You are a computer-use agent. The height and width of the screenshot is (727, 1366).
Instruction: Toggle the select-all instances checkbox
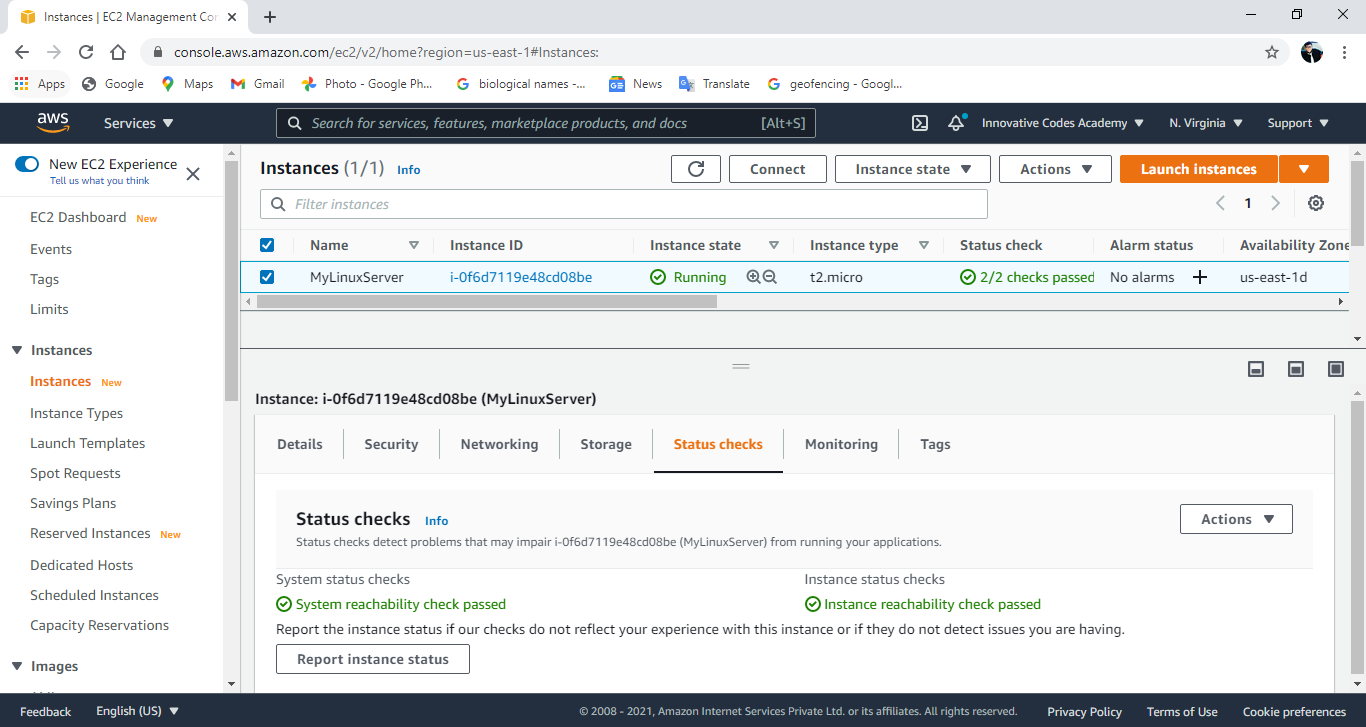click(x=267, y=244)
